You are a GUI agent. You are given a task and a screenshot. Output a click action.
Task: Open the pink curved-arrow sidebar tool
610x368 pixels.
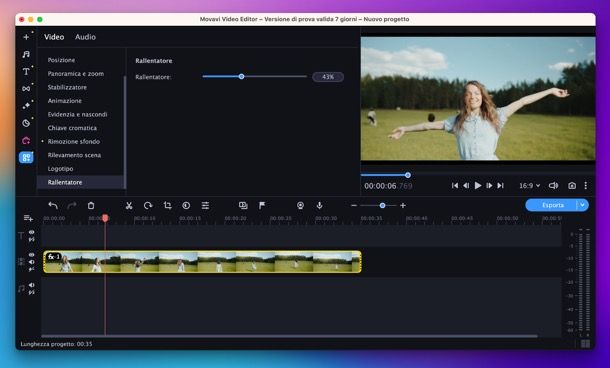[x=26, y=140]
